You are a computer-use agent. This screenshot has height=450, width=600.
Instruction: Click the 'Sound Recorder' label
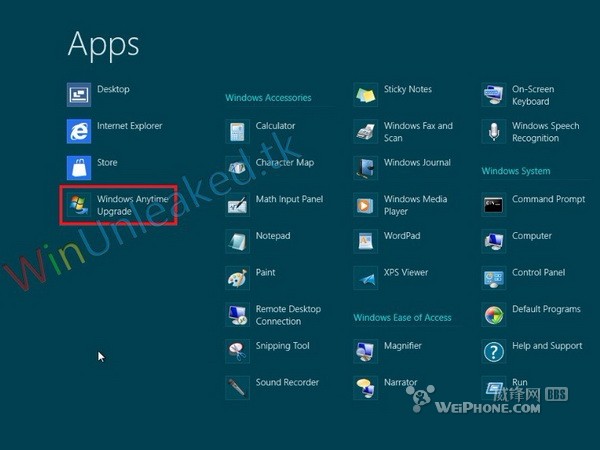(x=287, y=382)
